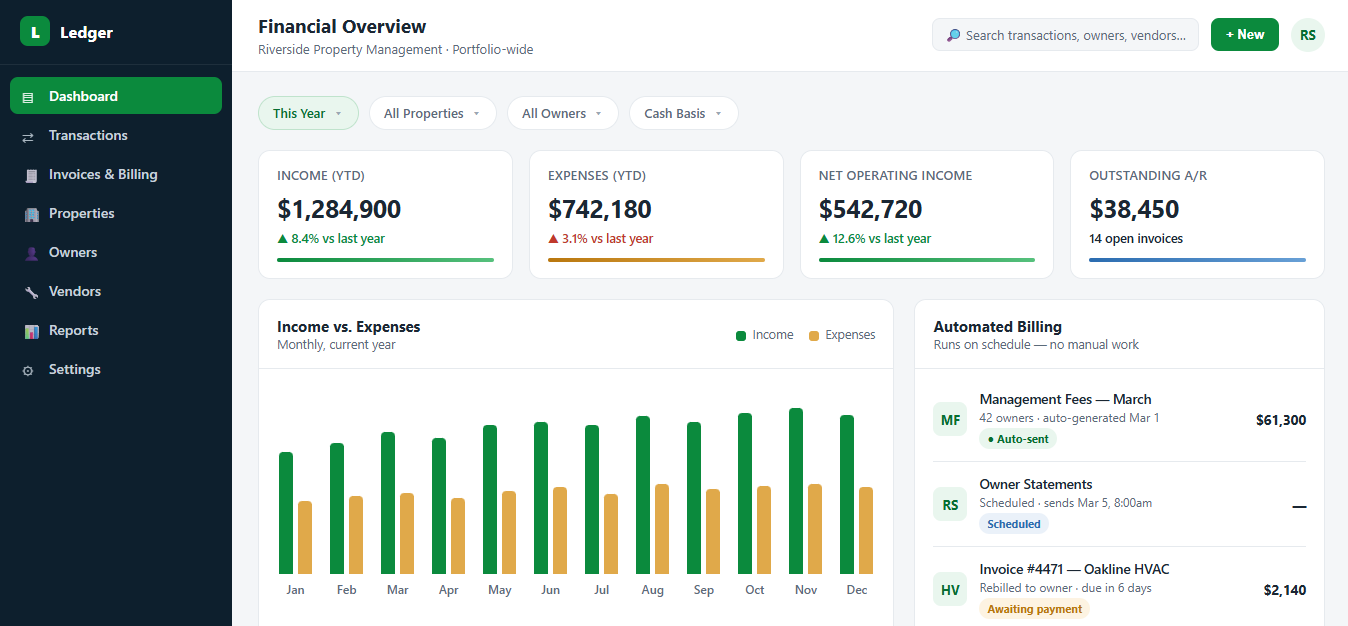Navigate to Invoices & Billing
The height and width of the screenshot is (626, 1348).
[x=116, y=174]
